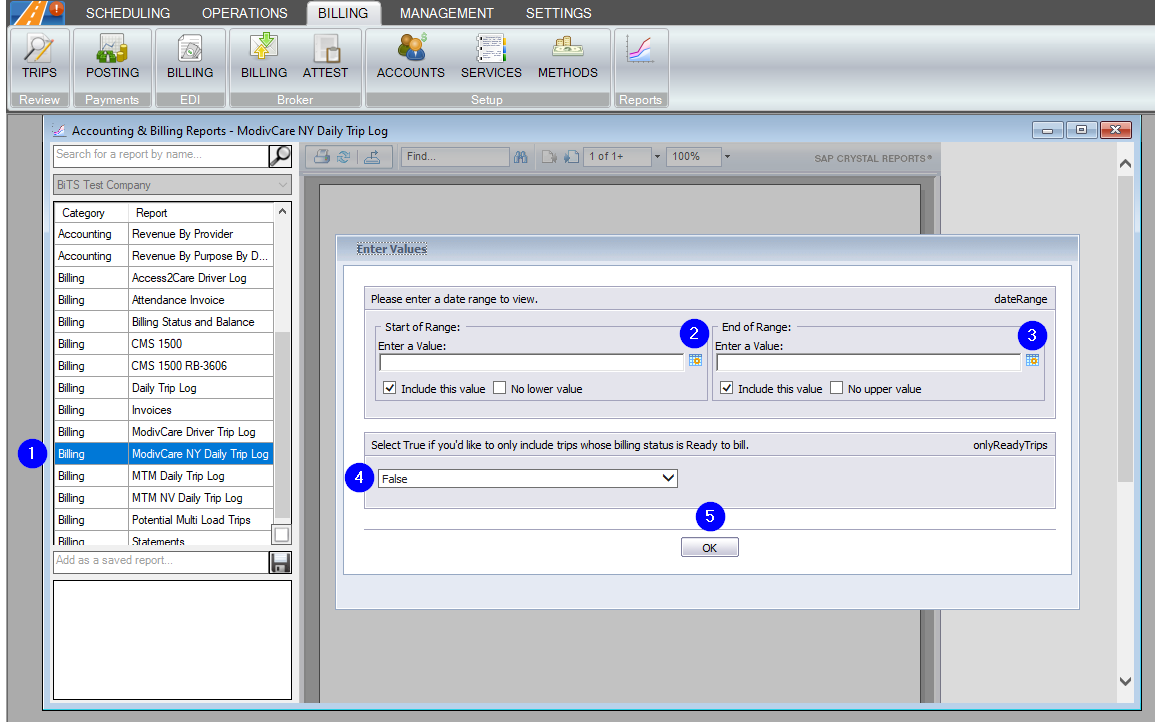
Task: Toggle Include this value for Start of Range
Action: [389, 389]
